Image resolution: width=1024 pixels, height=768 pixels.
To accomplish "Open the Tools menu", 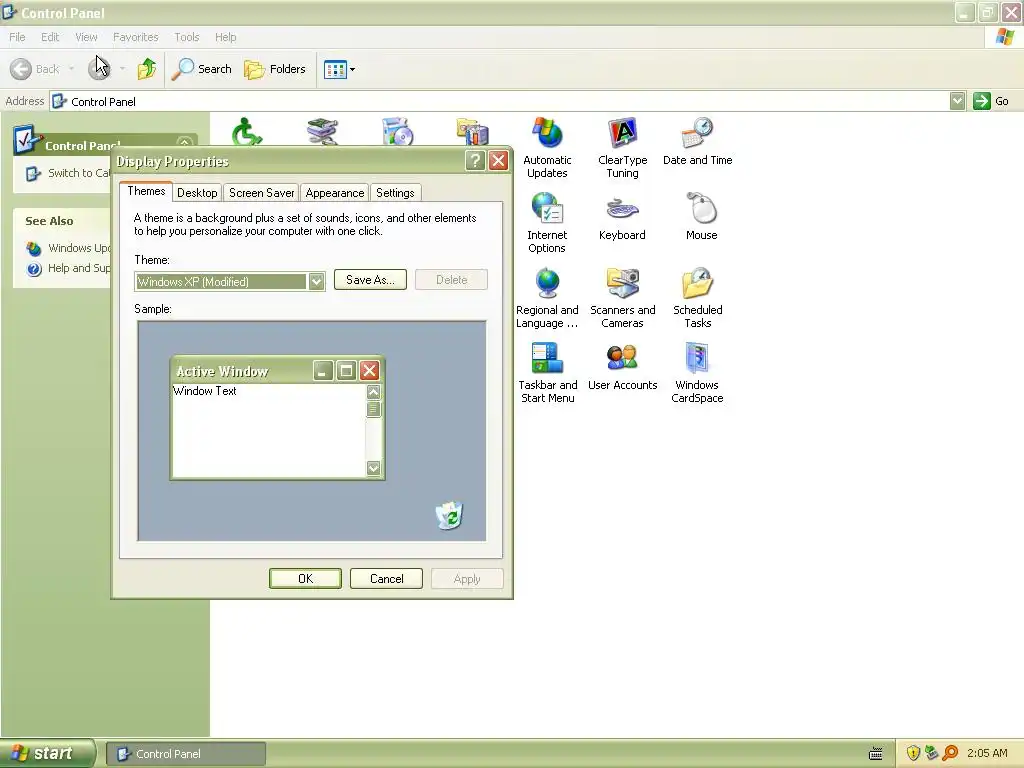I will click(186, 37).
